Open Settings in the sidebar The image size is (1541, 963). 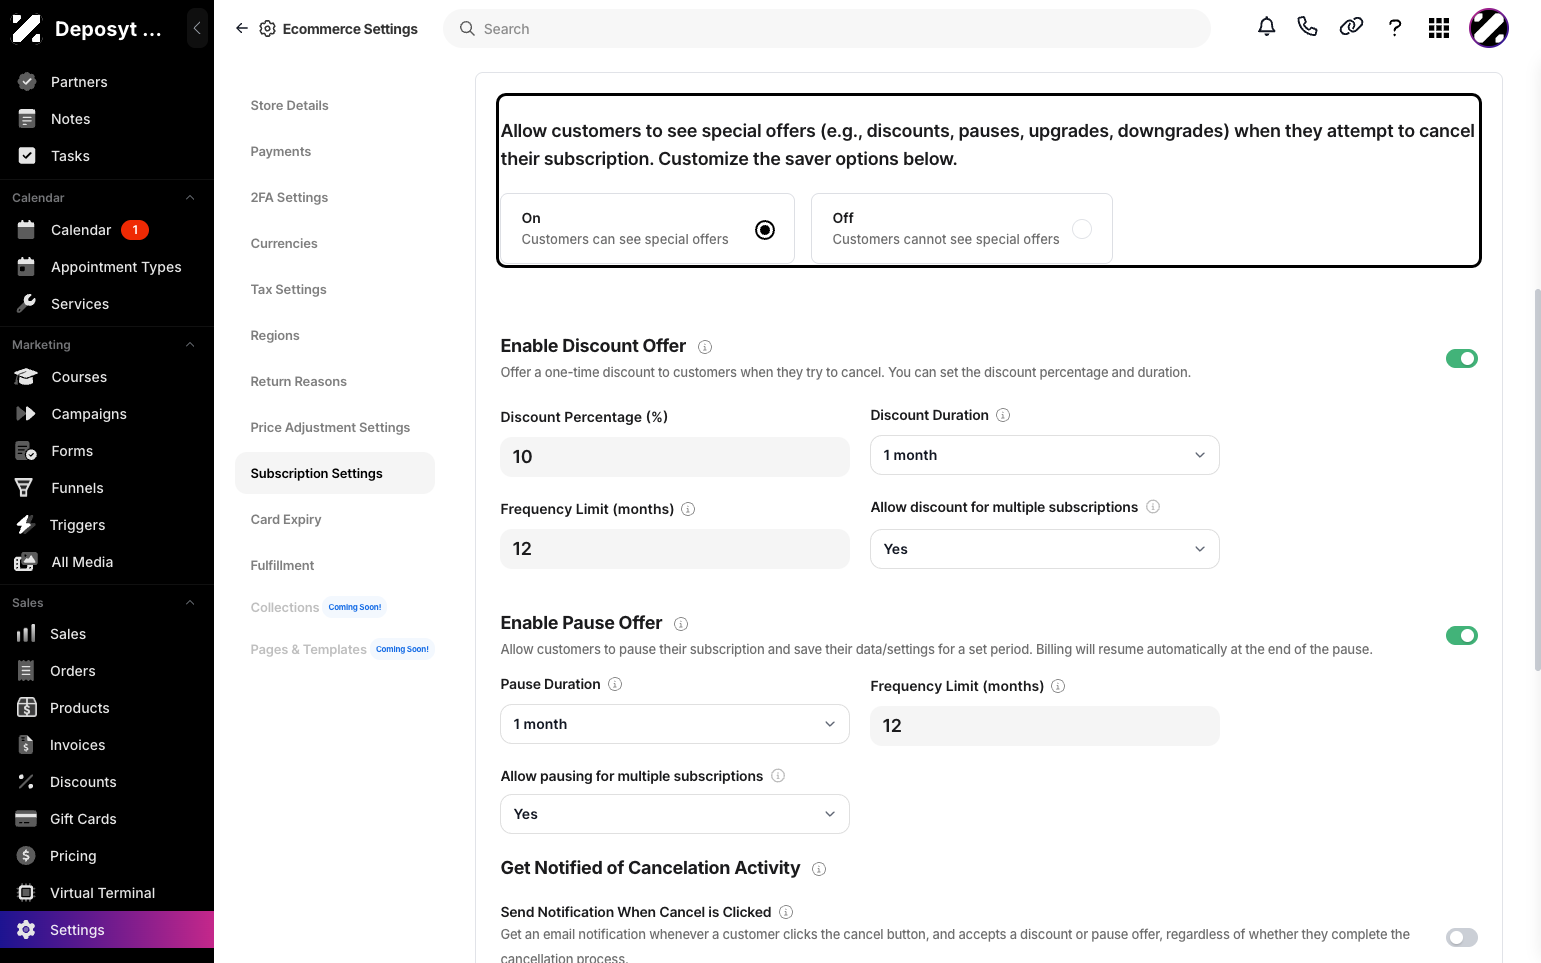click(x=107, y=930)
